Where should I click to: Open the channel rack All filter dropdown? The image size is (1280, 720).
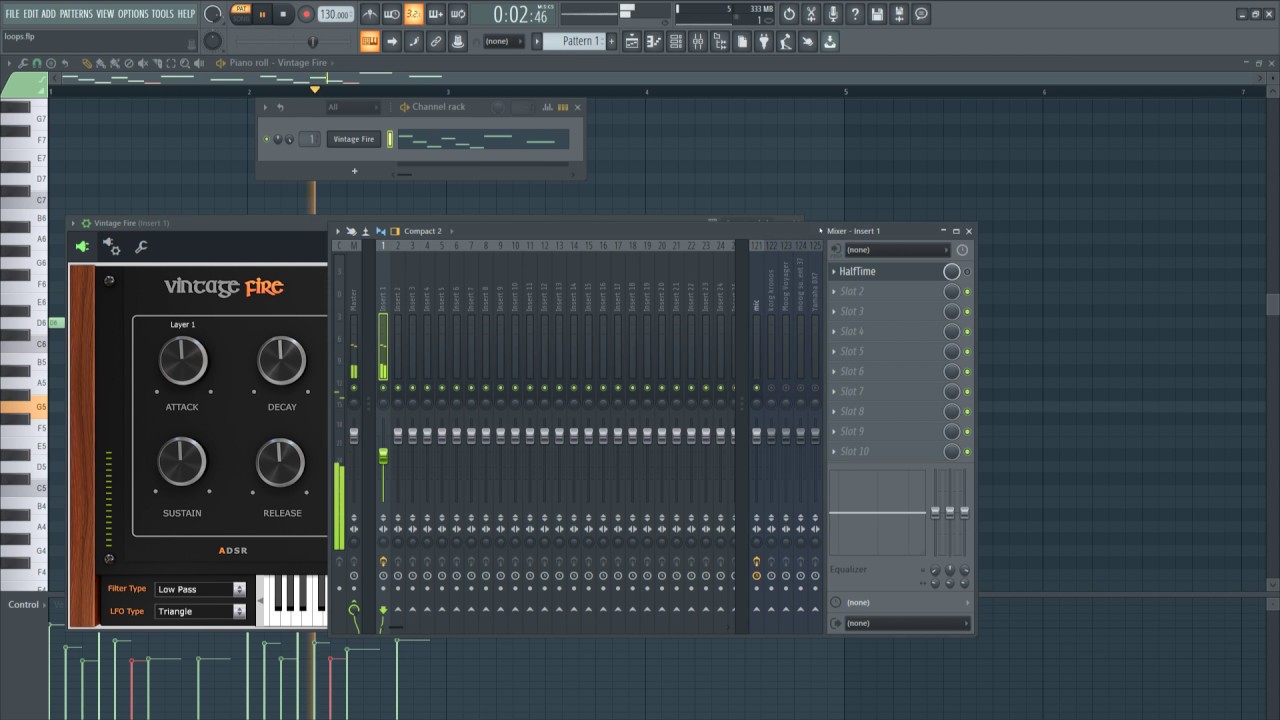(353, 107)
